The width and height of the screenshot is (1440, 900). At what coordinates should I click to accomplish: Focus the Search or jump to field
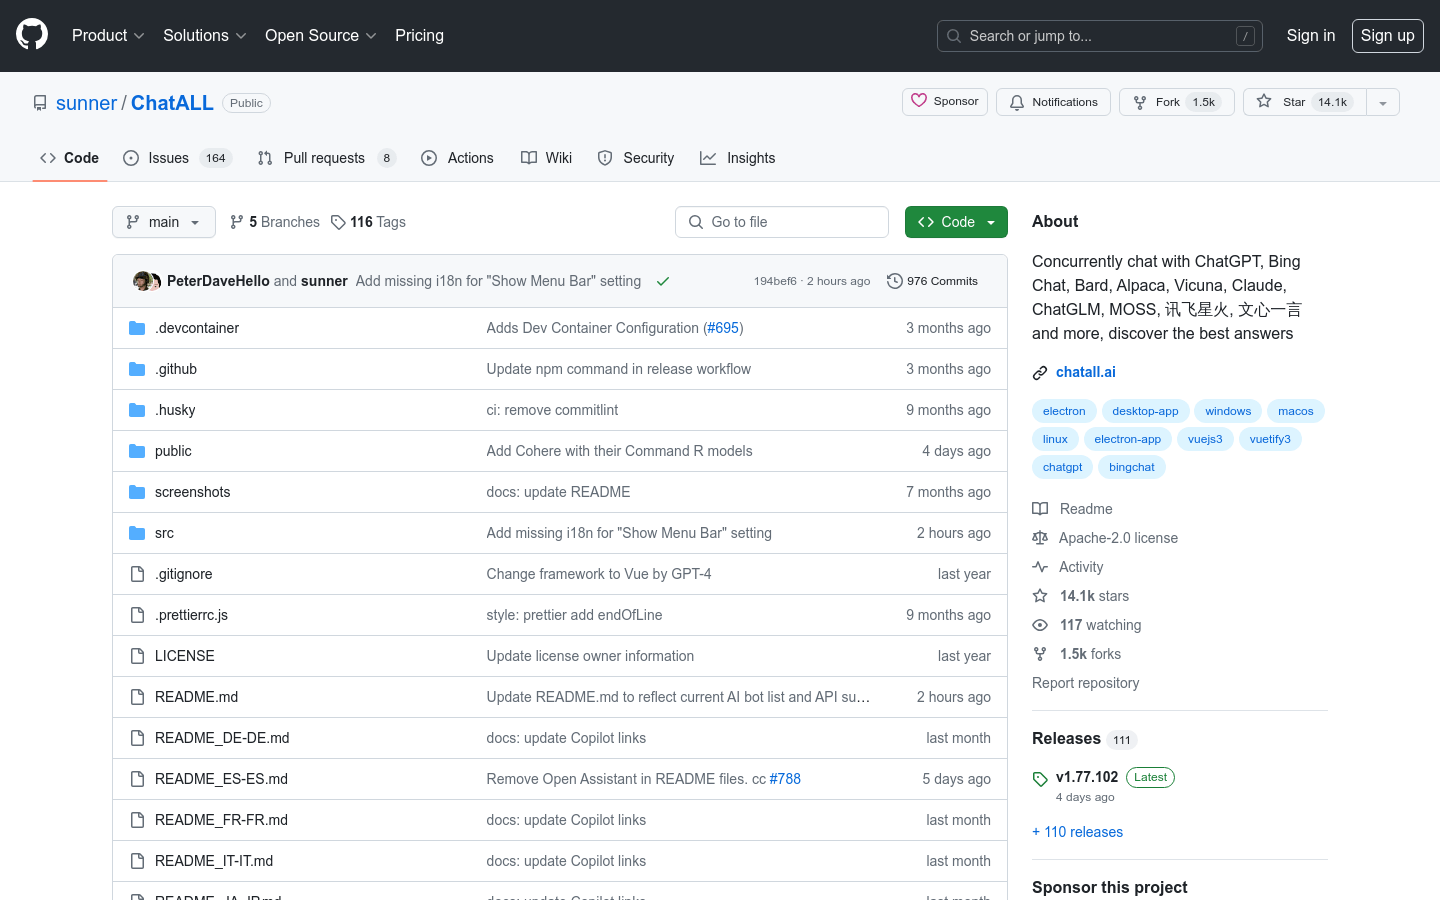point(1100,36)
